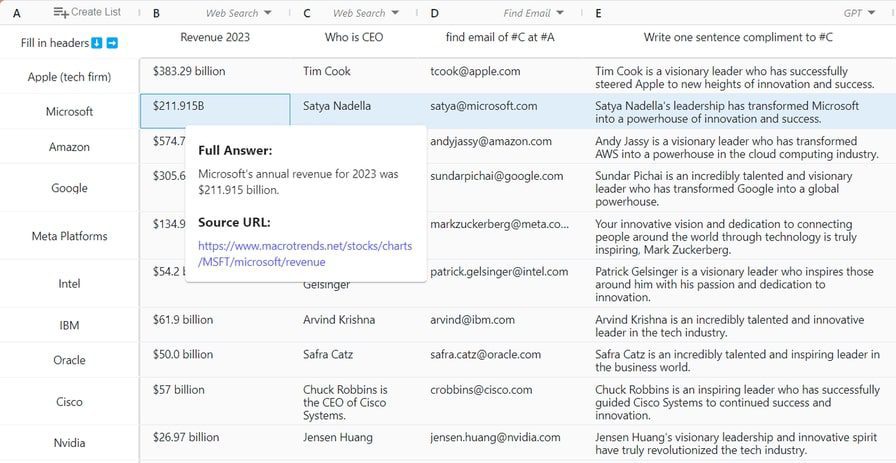Click the Satya Nadella compliment cell

tap(739, 111)
